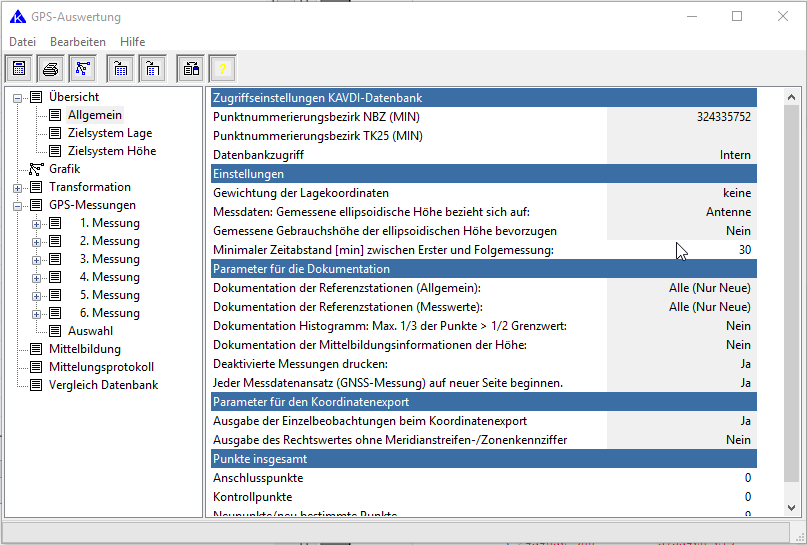Screen dimensions: 807x545
Task: Click the Grafik network icon in the tree
Action: point(36,169)
